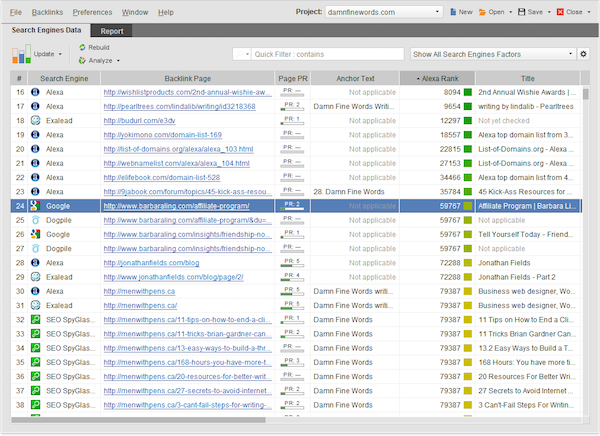Expand the Quick Filter column selector dropdown
Image resolution: width=600 pixels, height=436 pixels.
pos(241,54)
